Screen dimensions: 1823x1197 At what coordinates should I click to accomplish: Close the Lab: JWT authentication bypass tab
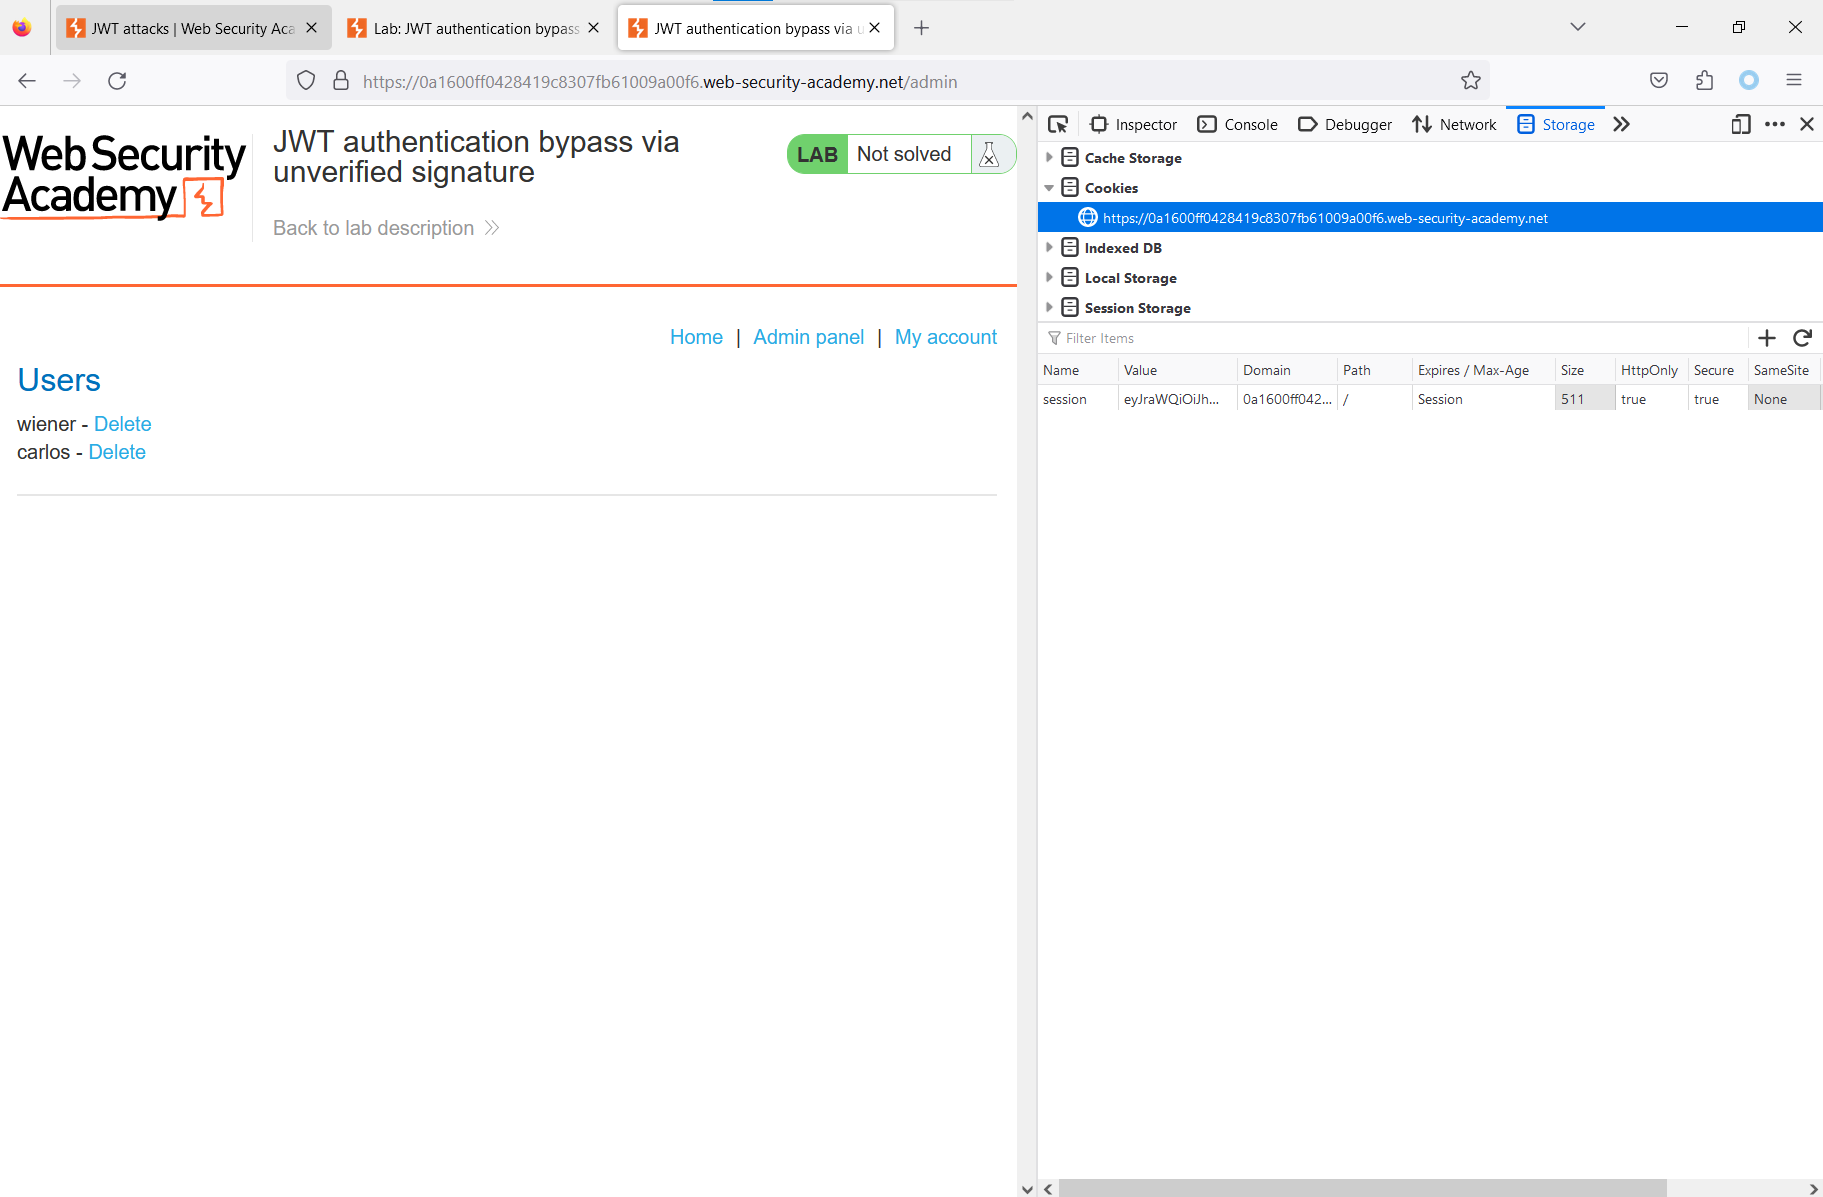pyautogui.click(x=594, y=28)
